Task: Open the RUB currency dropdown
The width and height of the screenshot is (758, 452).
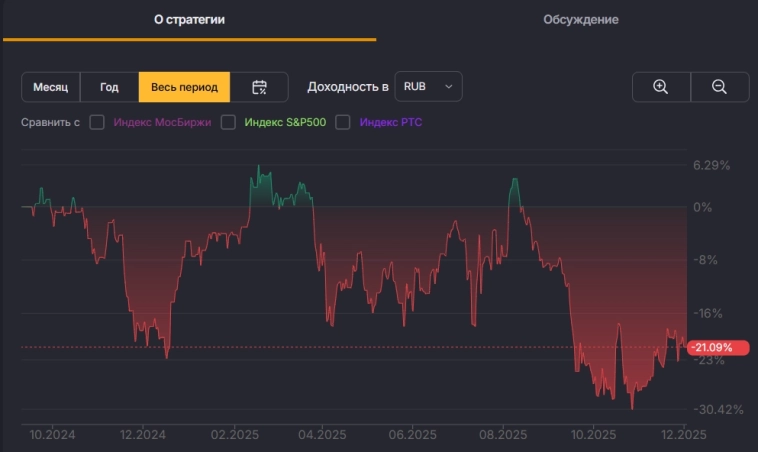Action: click(428, 87)
